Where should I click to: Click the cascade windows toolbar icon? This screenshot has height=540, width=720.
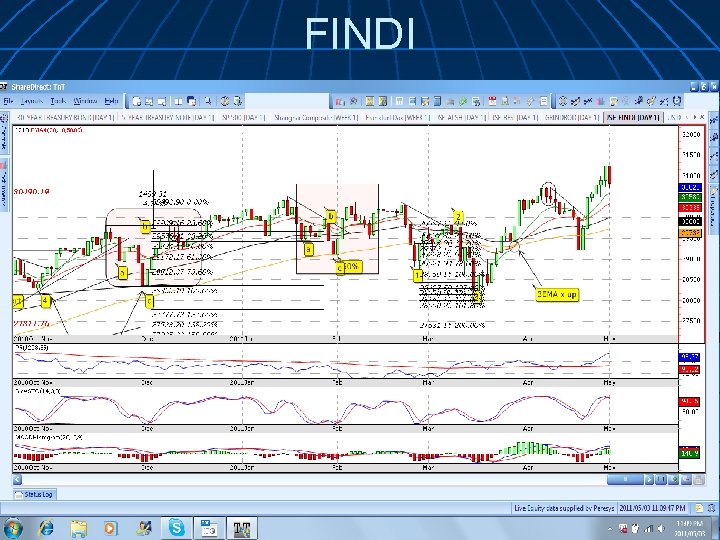click(x=191, y=101)
